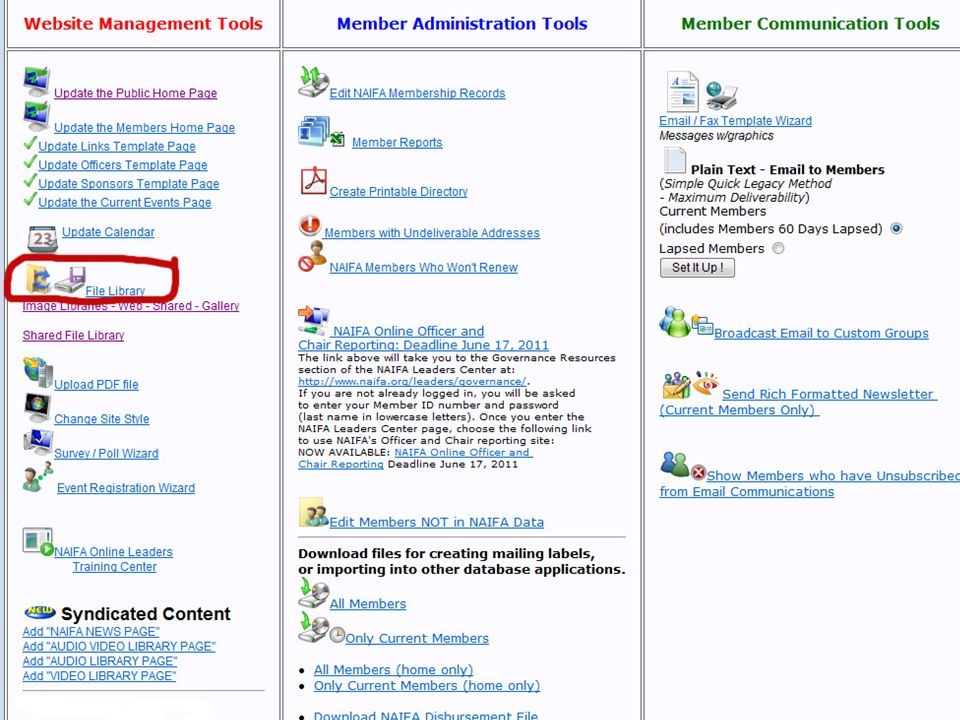Open the Email / Fax Template Wizard link
Screen dimensions: 960x720
(x=736, y=121)
